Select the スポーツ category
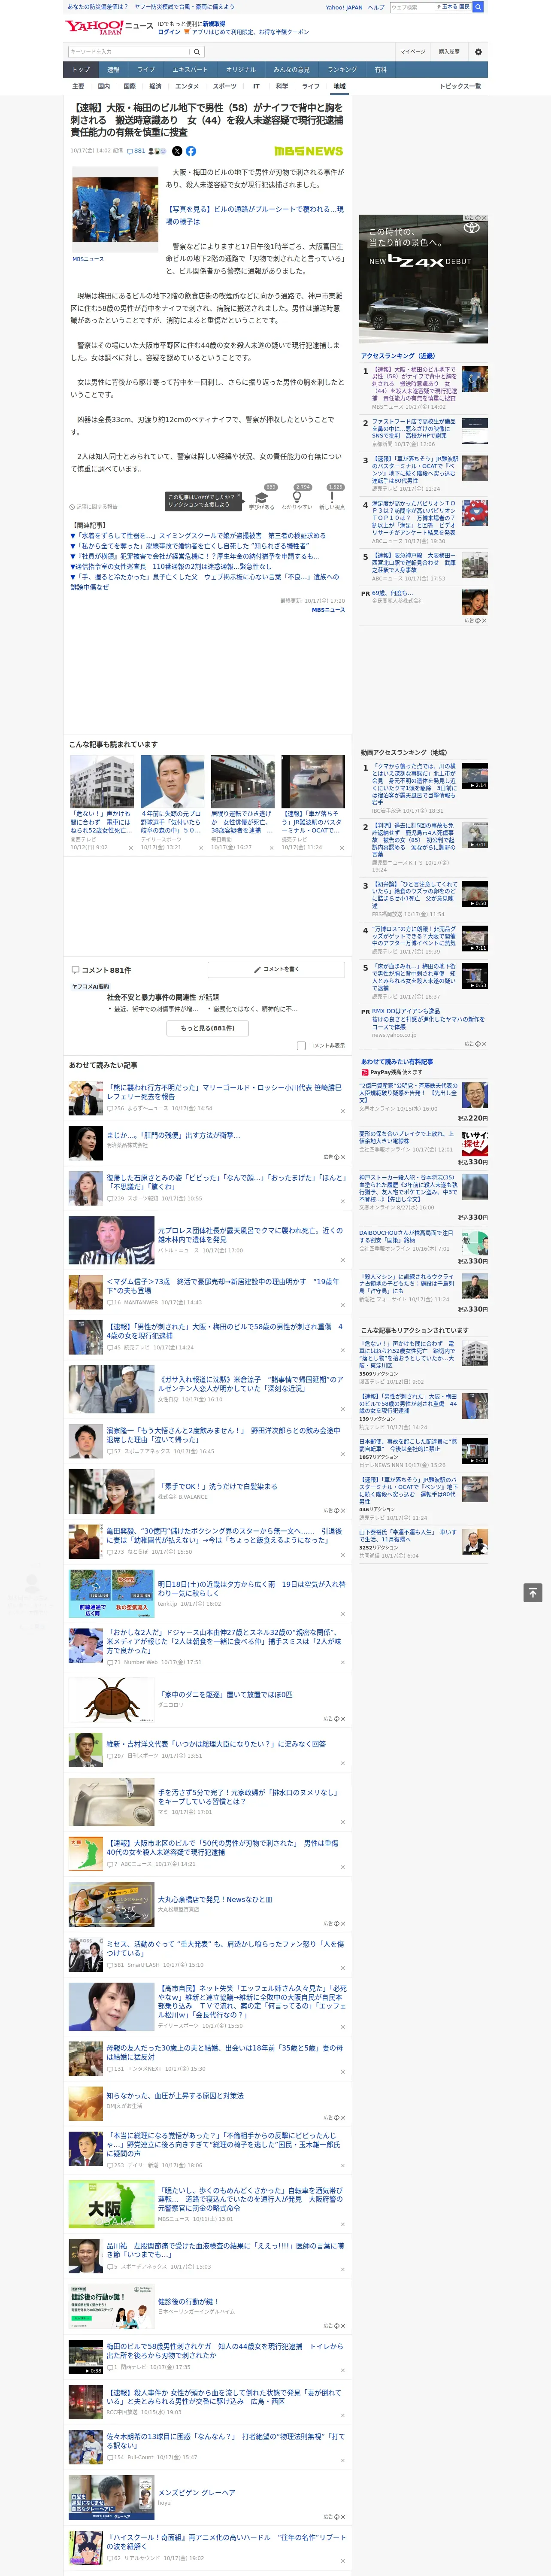The width and height of the screenshot is (551, 2576). coord(225,86)
